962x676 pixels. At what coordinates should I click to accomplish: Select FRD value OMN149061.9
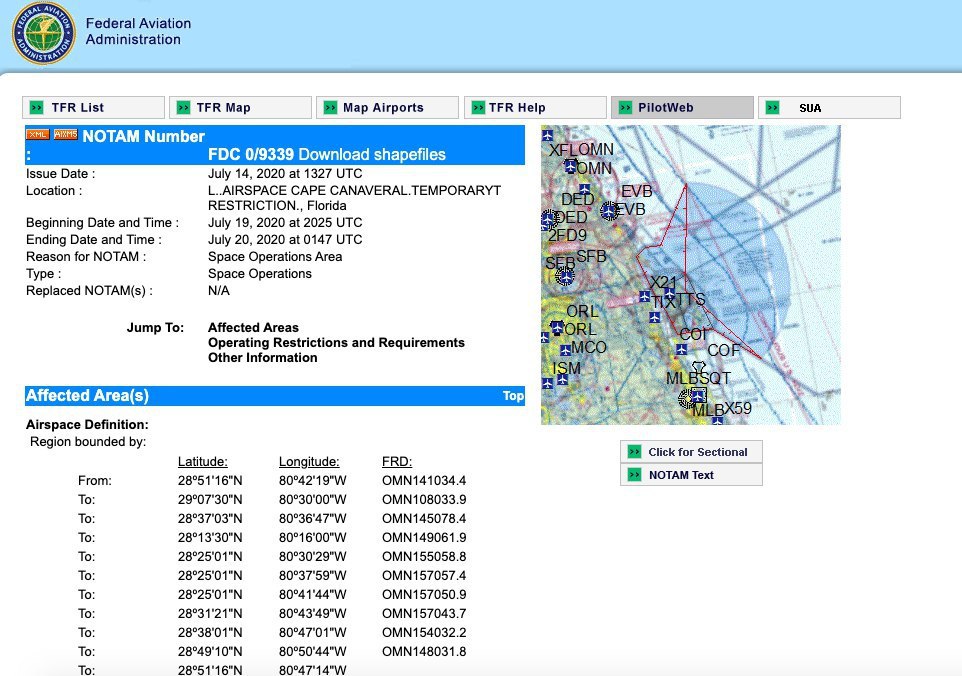424,538
